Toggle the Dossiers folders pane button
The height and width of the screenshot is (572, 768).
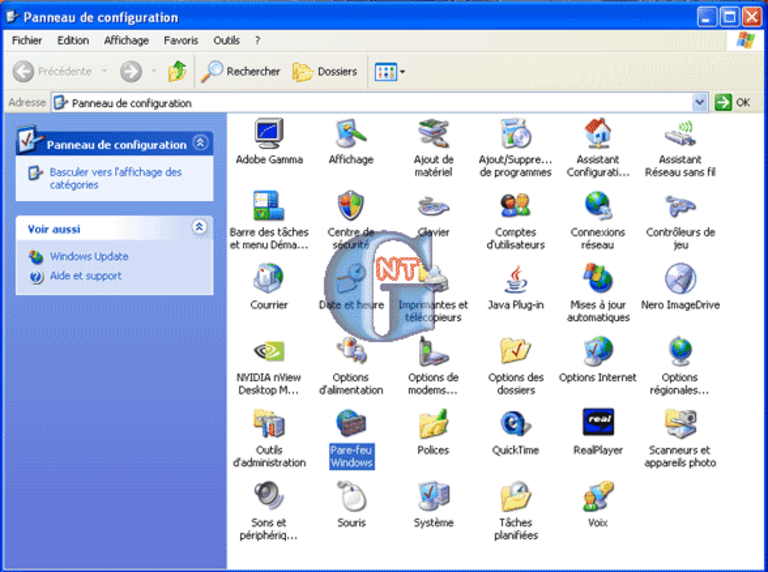(324, 72)
